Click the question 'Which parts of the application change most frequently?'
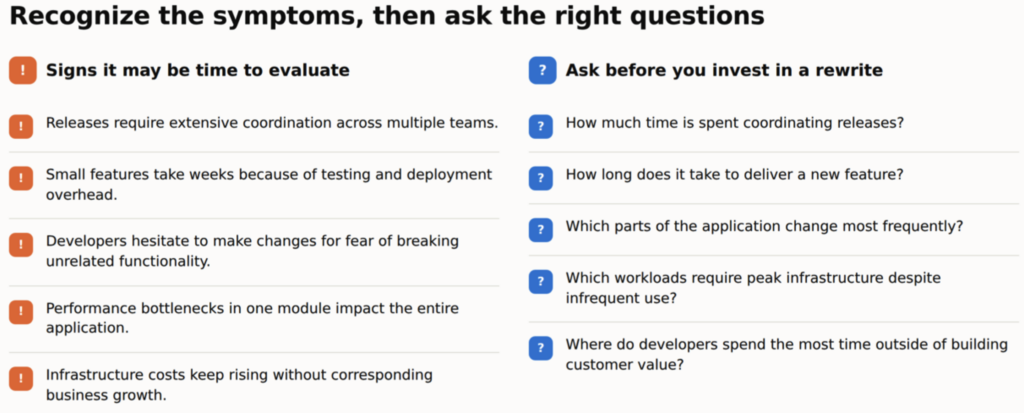 click(x=765, y=227)
